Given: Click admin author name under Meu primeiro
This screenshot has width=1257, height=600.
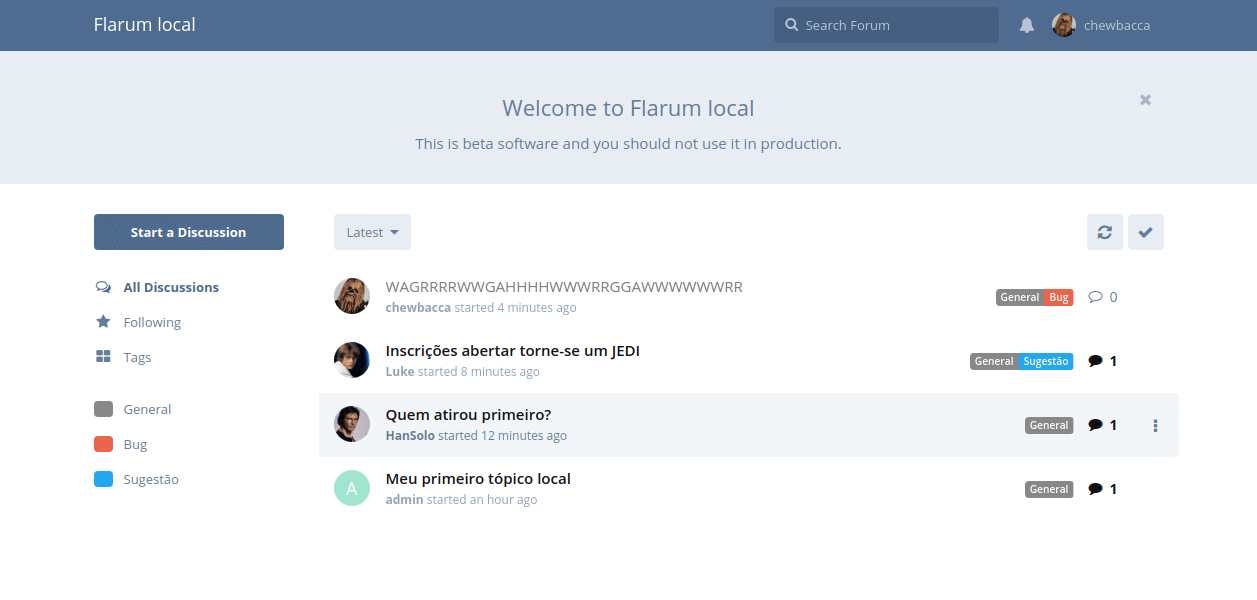Looking at the screenshot, I should tap(404, 500).
